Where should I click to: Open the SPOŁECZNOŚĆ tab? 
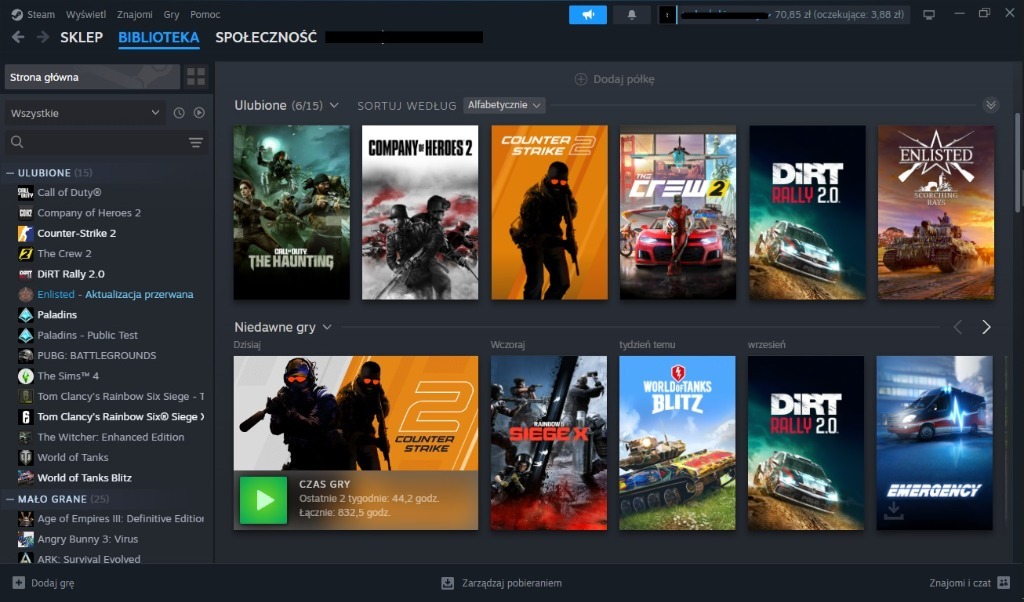click(266, 37)
